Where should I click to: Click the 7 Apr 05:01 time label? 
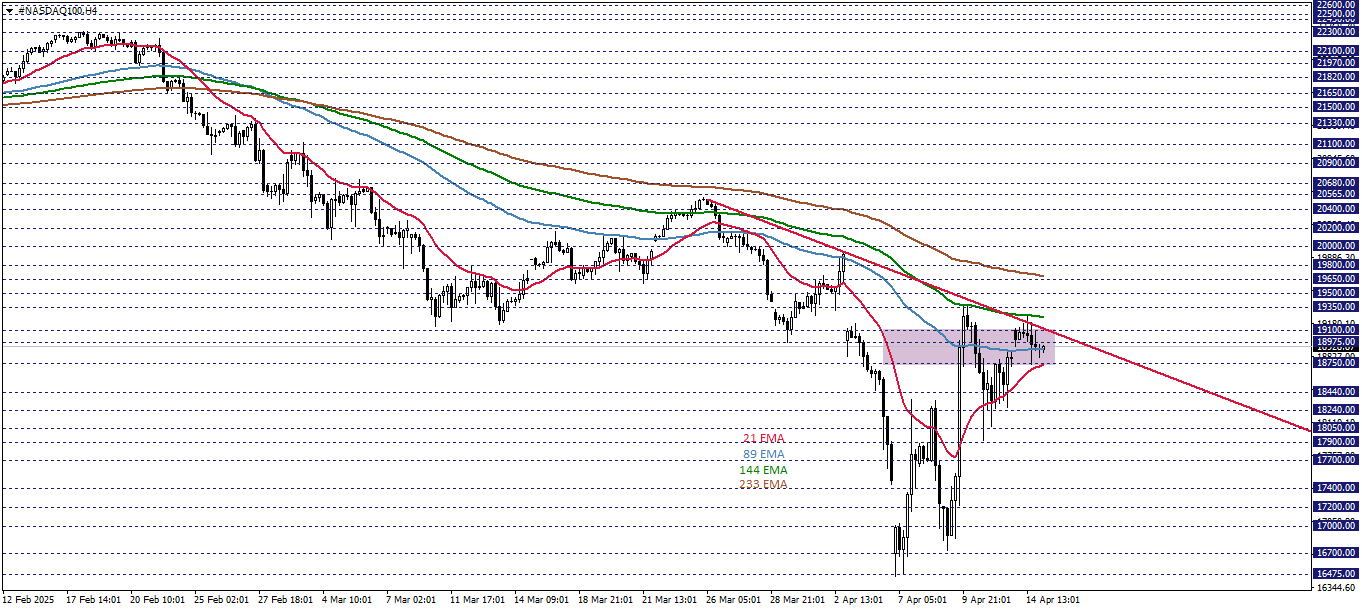[x=924, y=600]
